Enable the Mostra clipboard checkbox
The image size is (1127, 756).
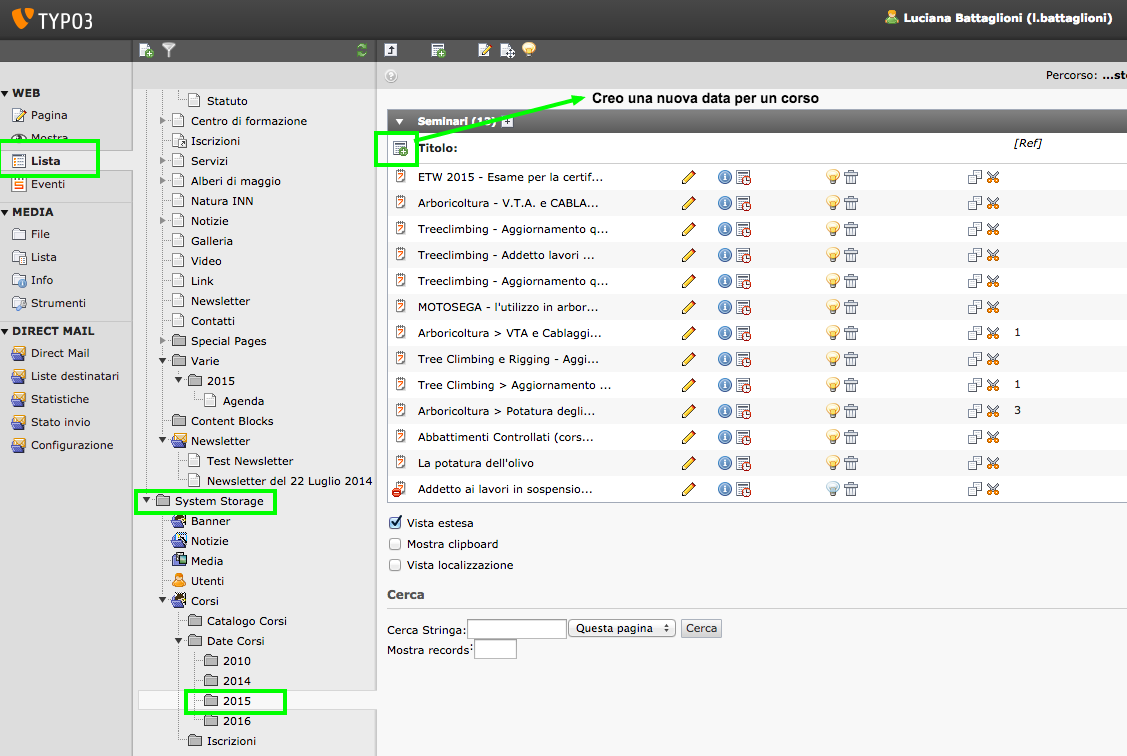pos(395,544)
